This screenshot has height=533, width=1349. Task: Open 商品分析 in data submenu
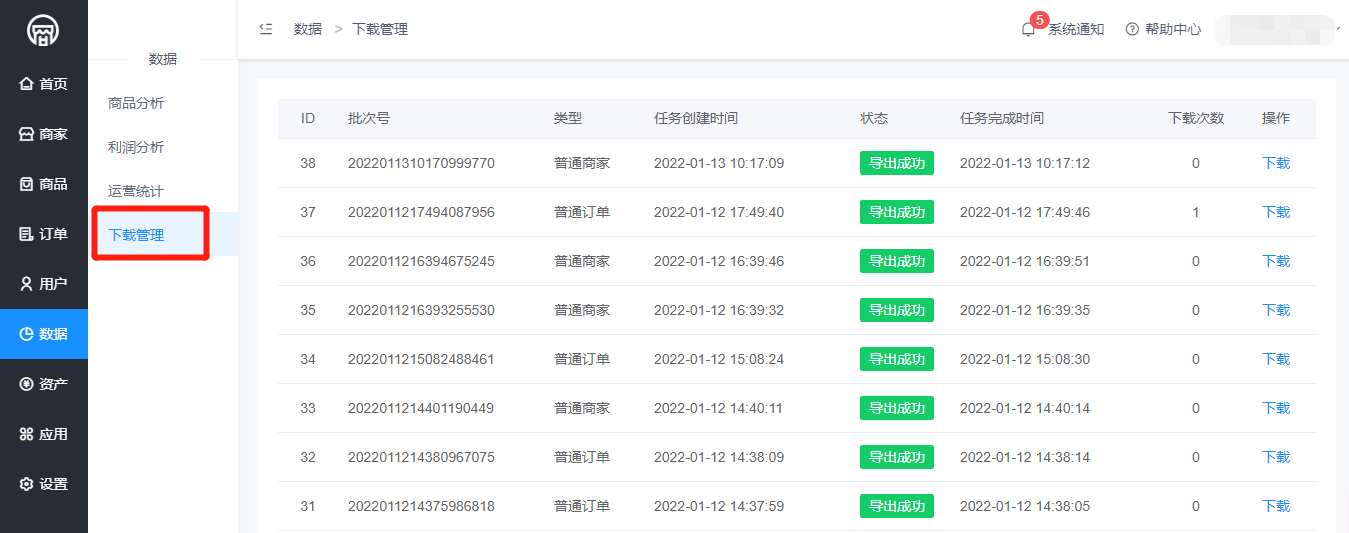coord(136,103)
